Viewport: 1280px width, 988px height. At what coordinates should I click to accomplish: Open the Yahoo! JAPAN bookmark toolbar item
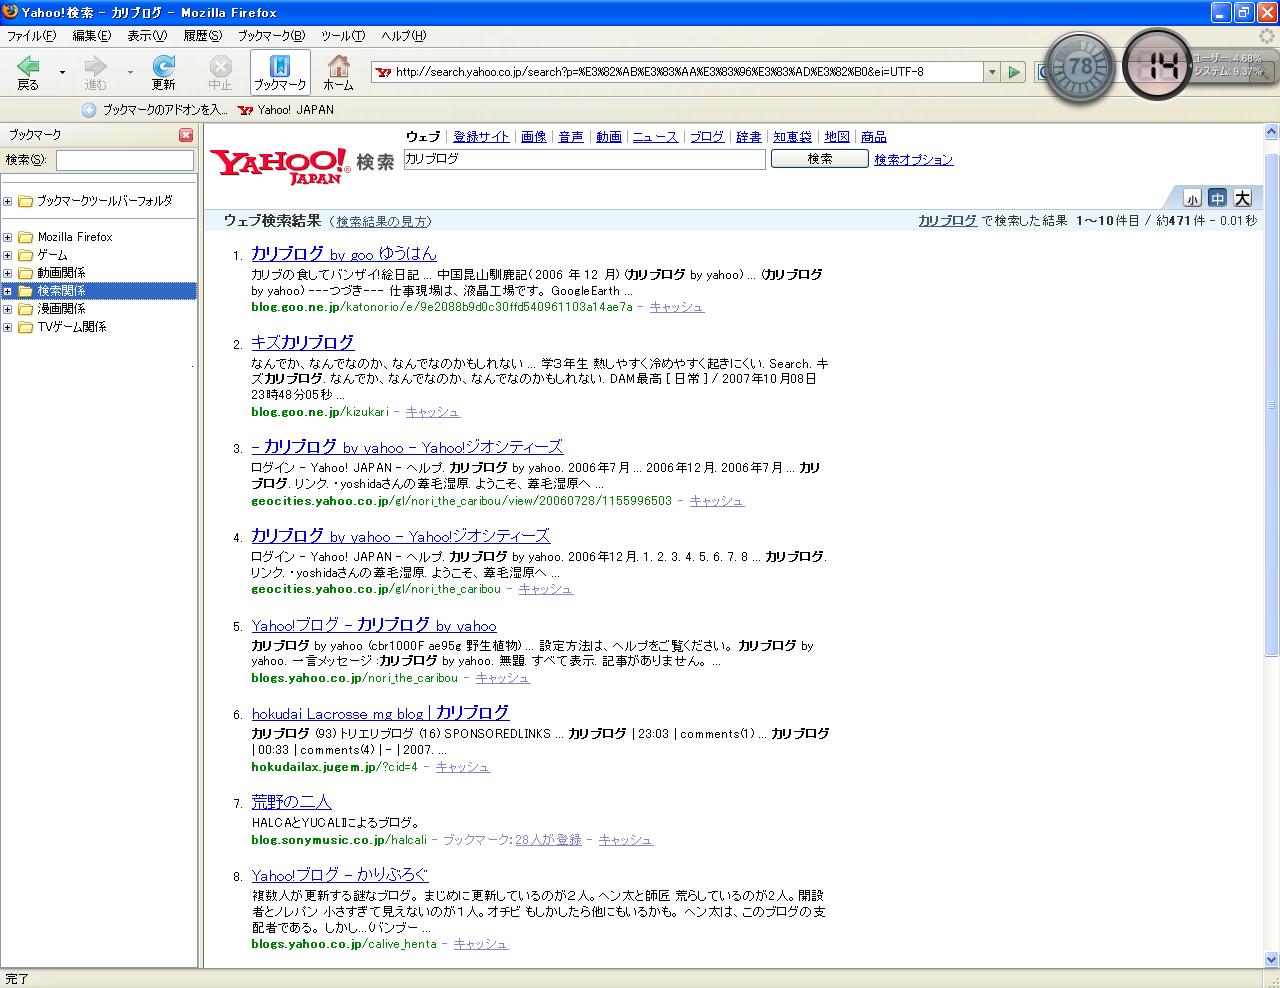point(286,110)
